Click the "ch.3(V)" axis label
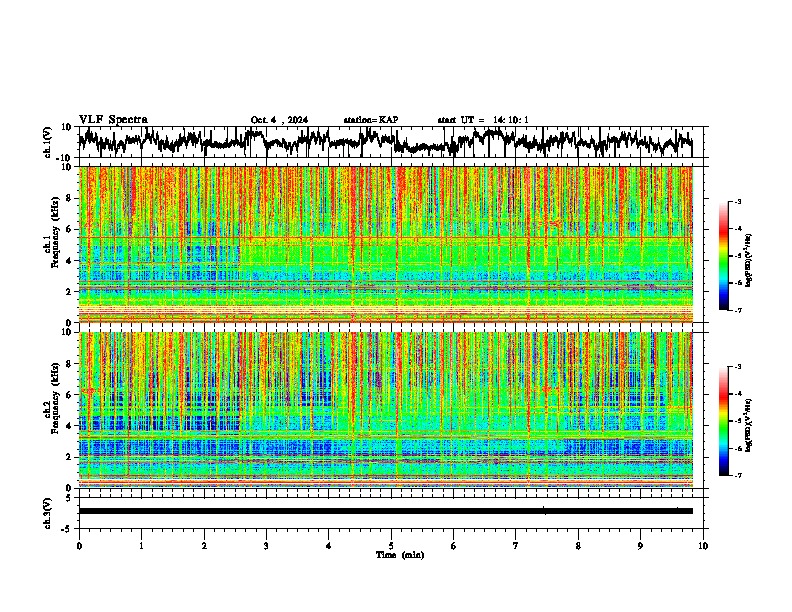The height and width of the screenshot is (612, 792). click(48, 514)
